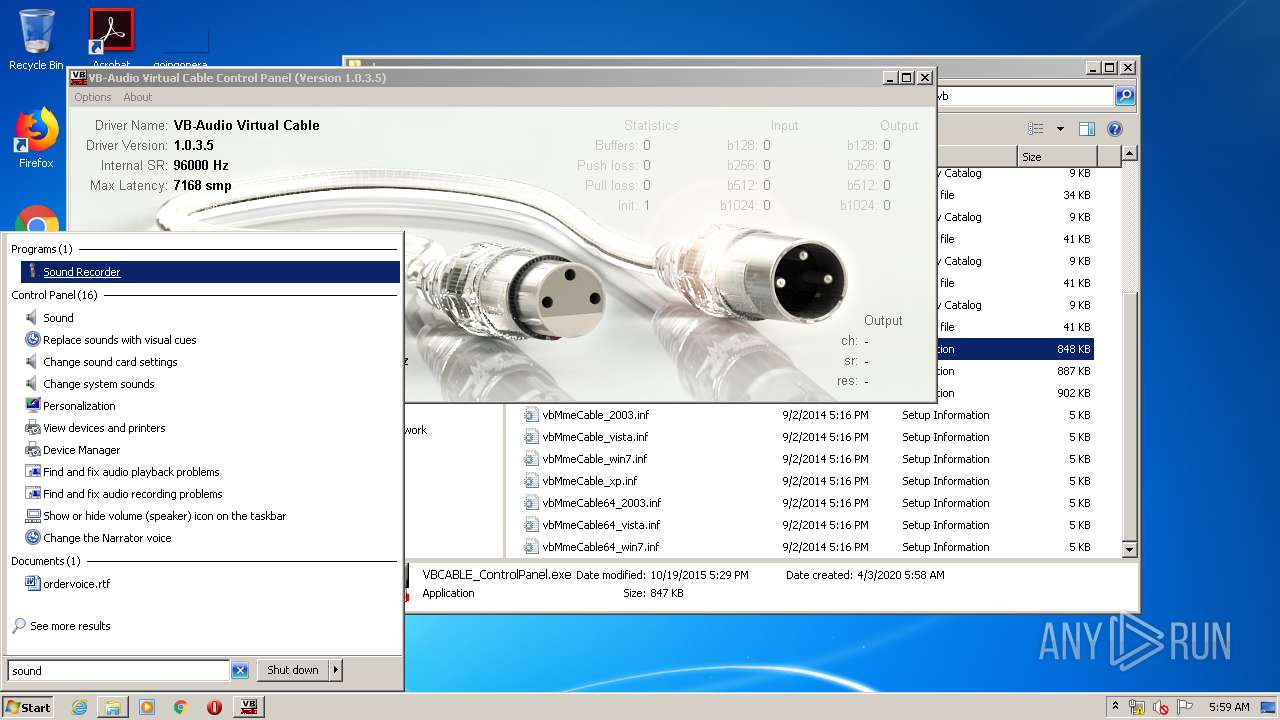Open About menu in VB-Audio Control Panel

tap(137, 97)
